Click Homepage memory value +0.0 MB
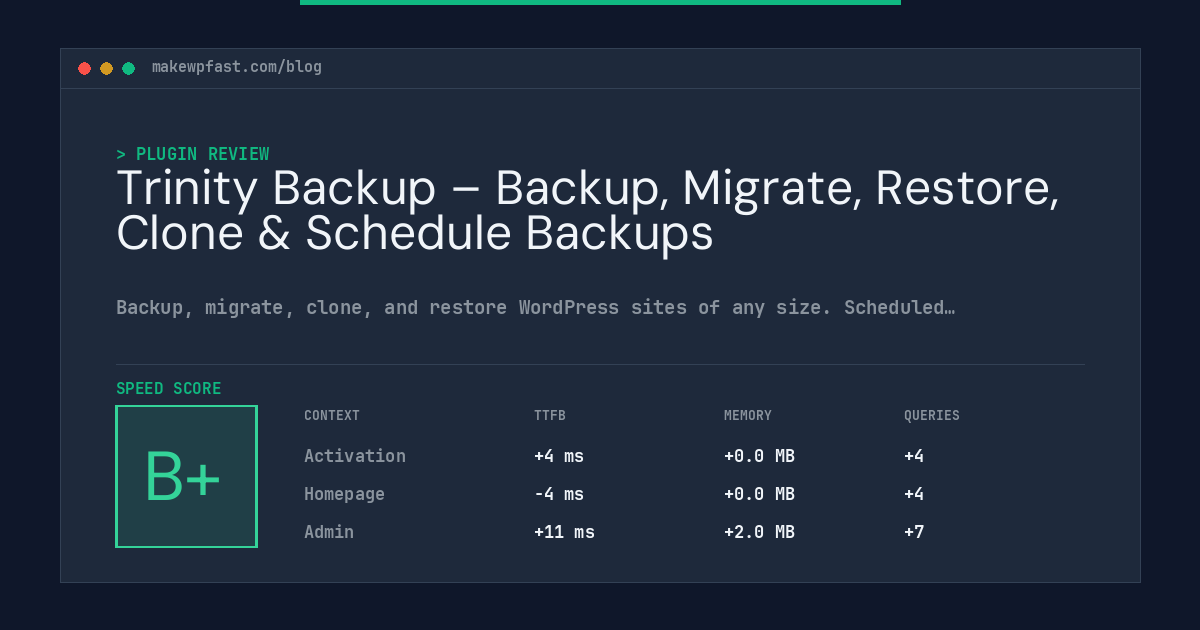This screenshot has width=1200, height=630. (759, 494)
